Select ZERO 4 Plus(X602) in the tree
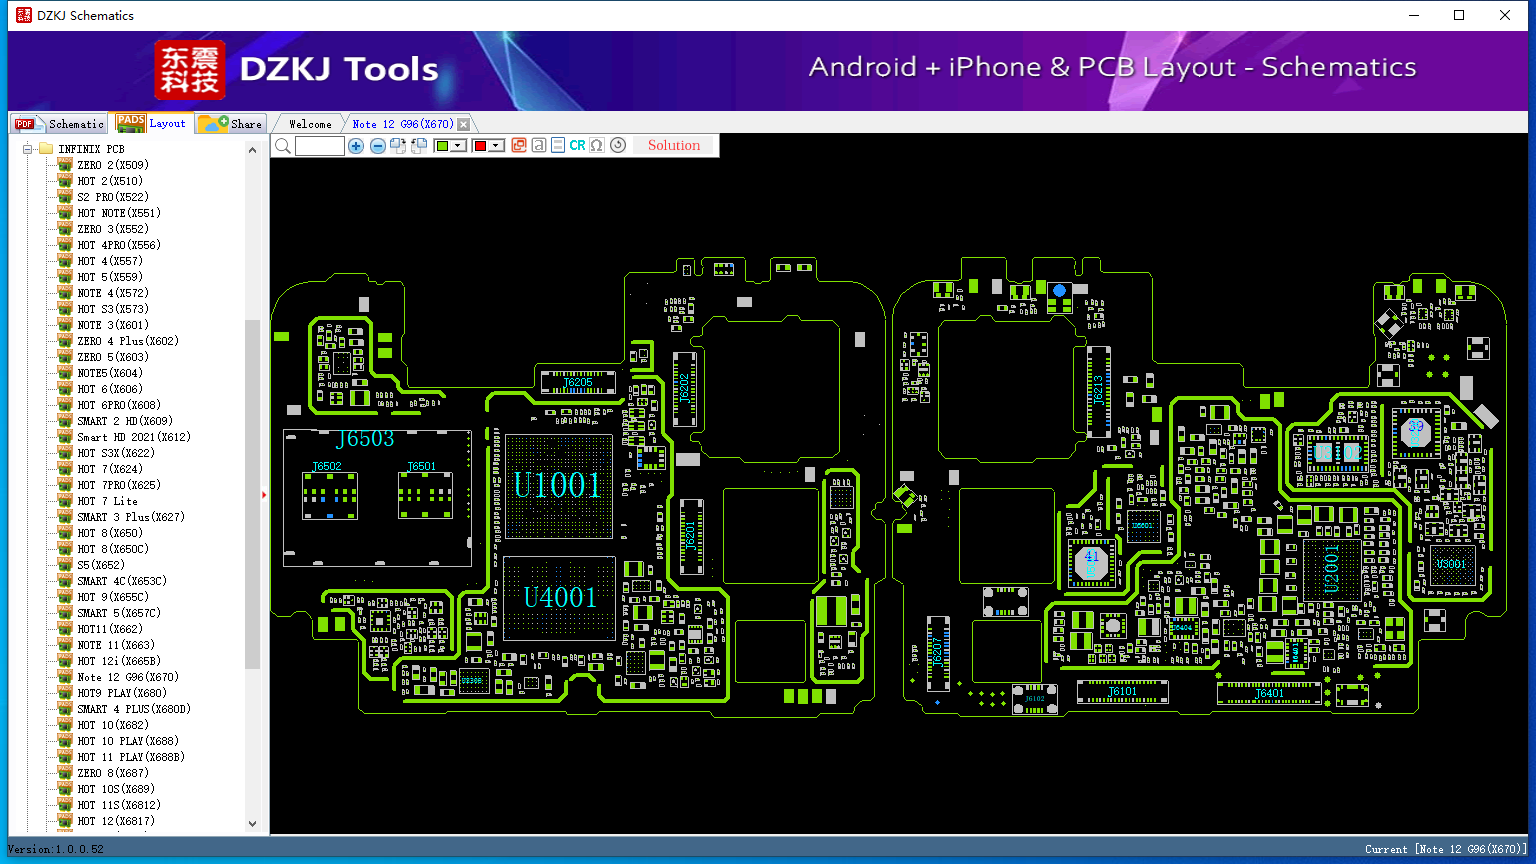 (128, 341)
